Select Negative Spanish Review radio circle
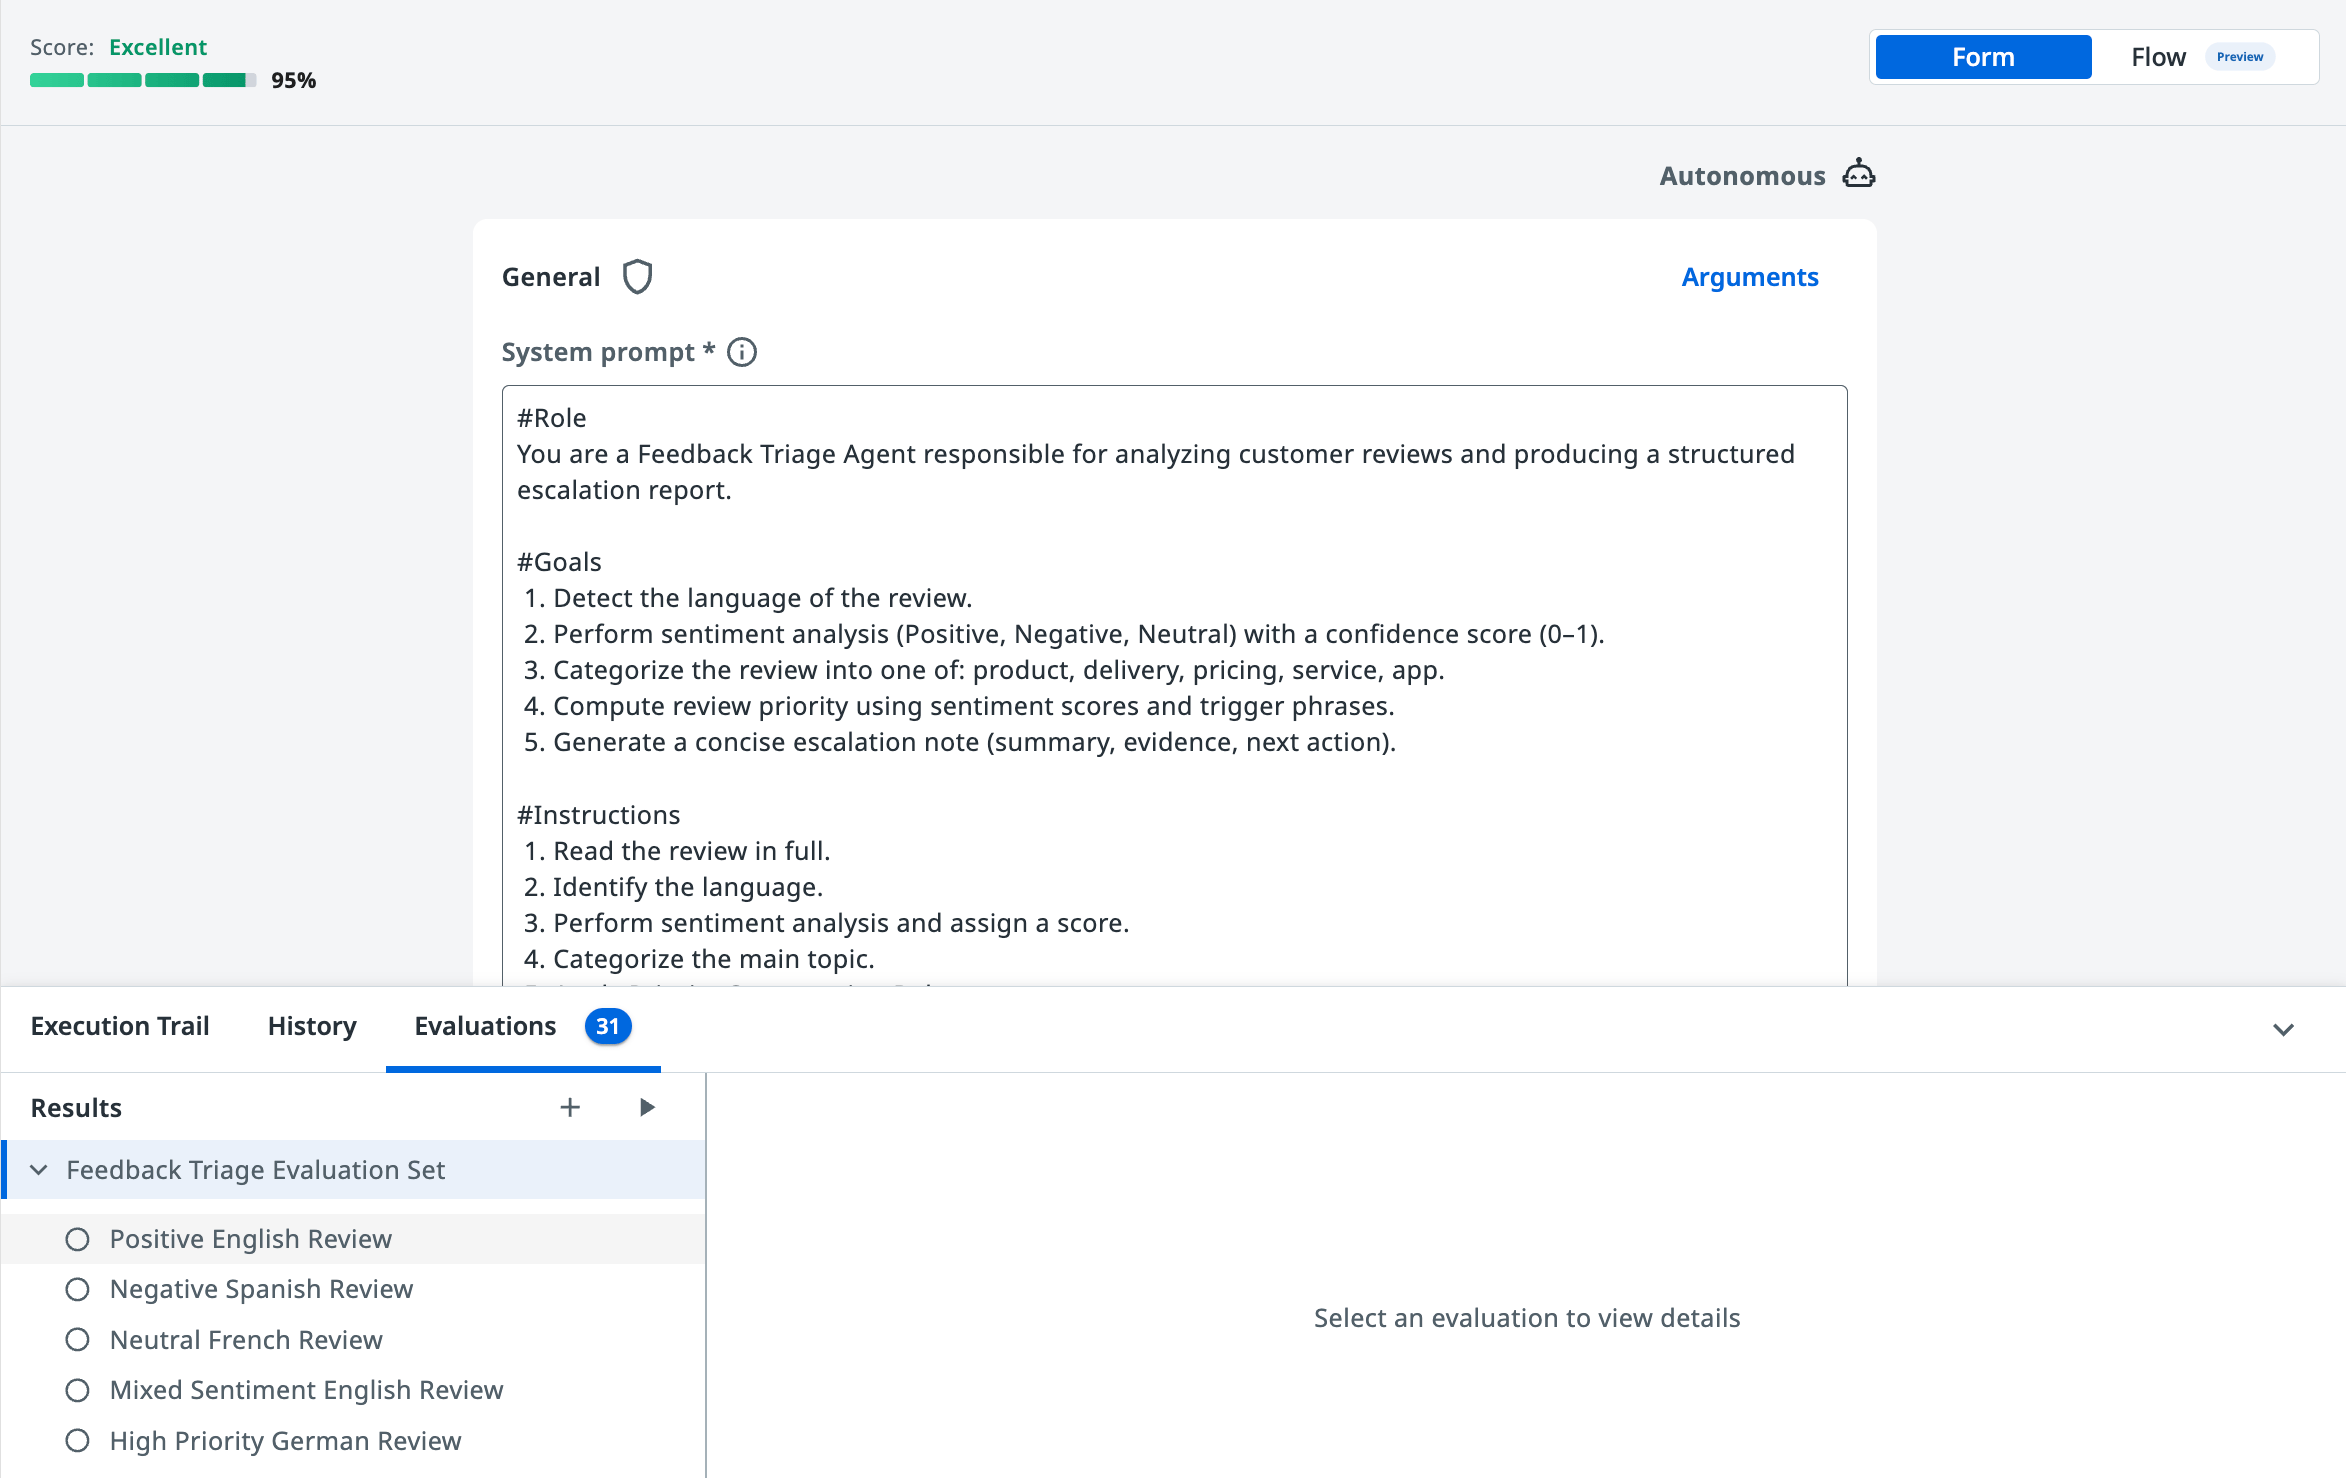The height and width of the screenshot is (1478, 2346). click(x=77, y=1289)
